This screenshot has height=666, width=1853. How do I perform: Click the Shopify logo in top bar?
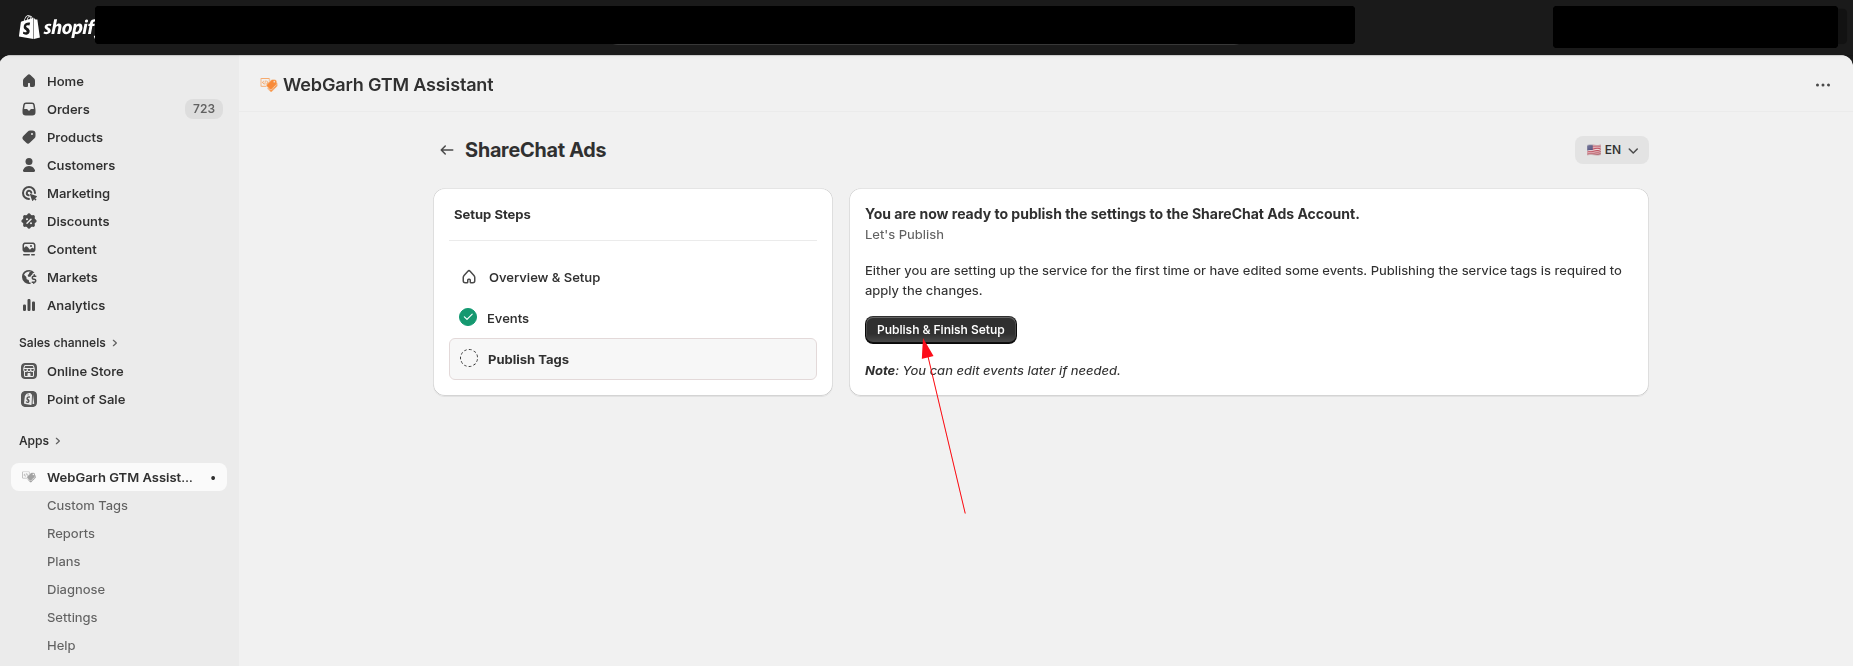(57, 27)
